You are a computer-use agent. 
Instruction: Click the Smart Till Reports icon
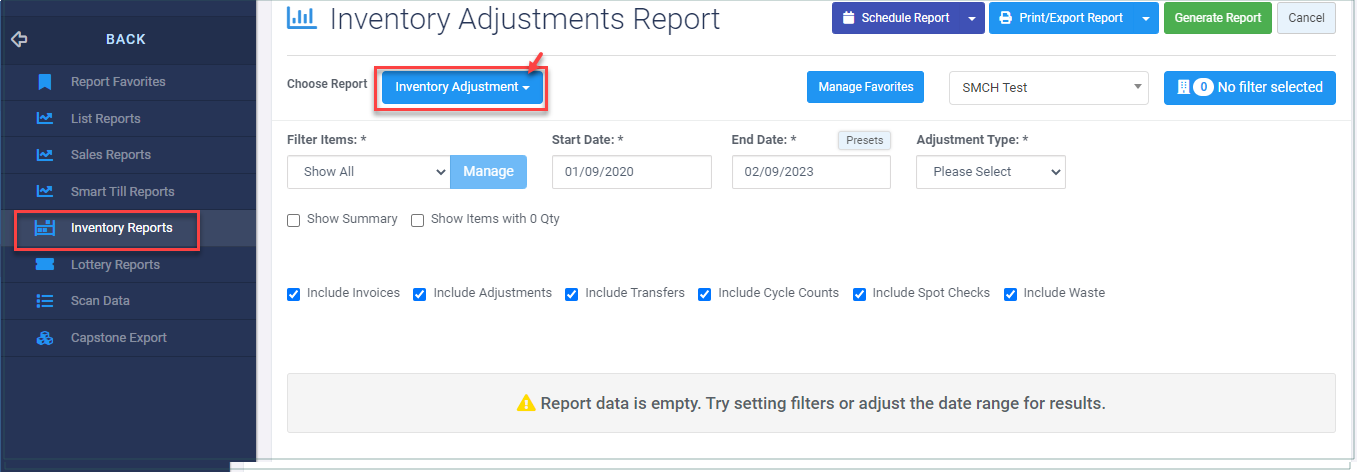coord(44,191)
